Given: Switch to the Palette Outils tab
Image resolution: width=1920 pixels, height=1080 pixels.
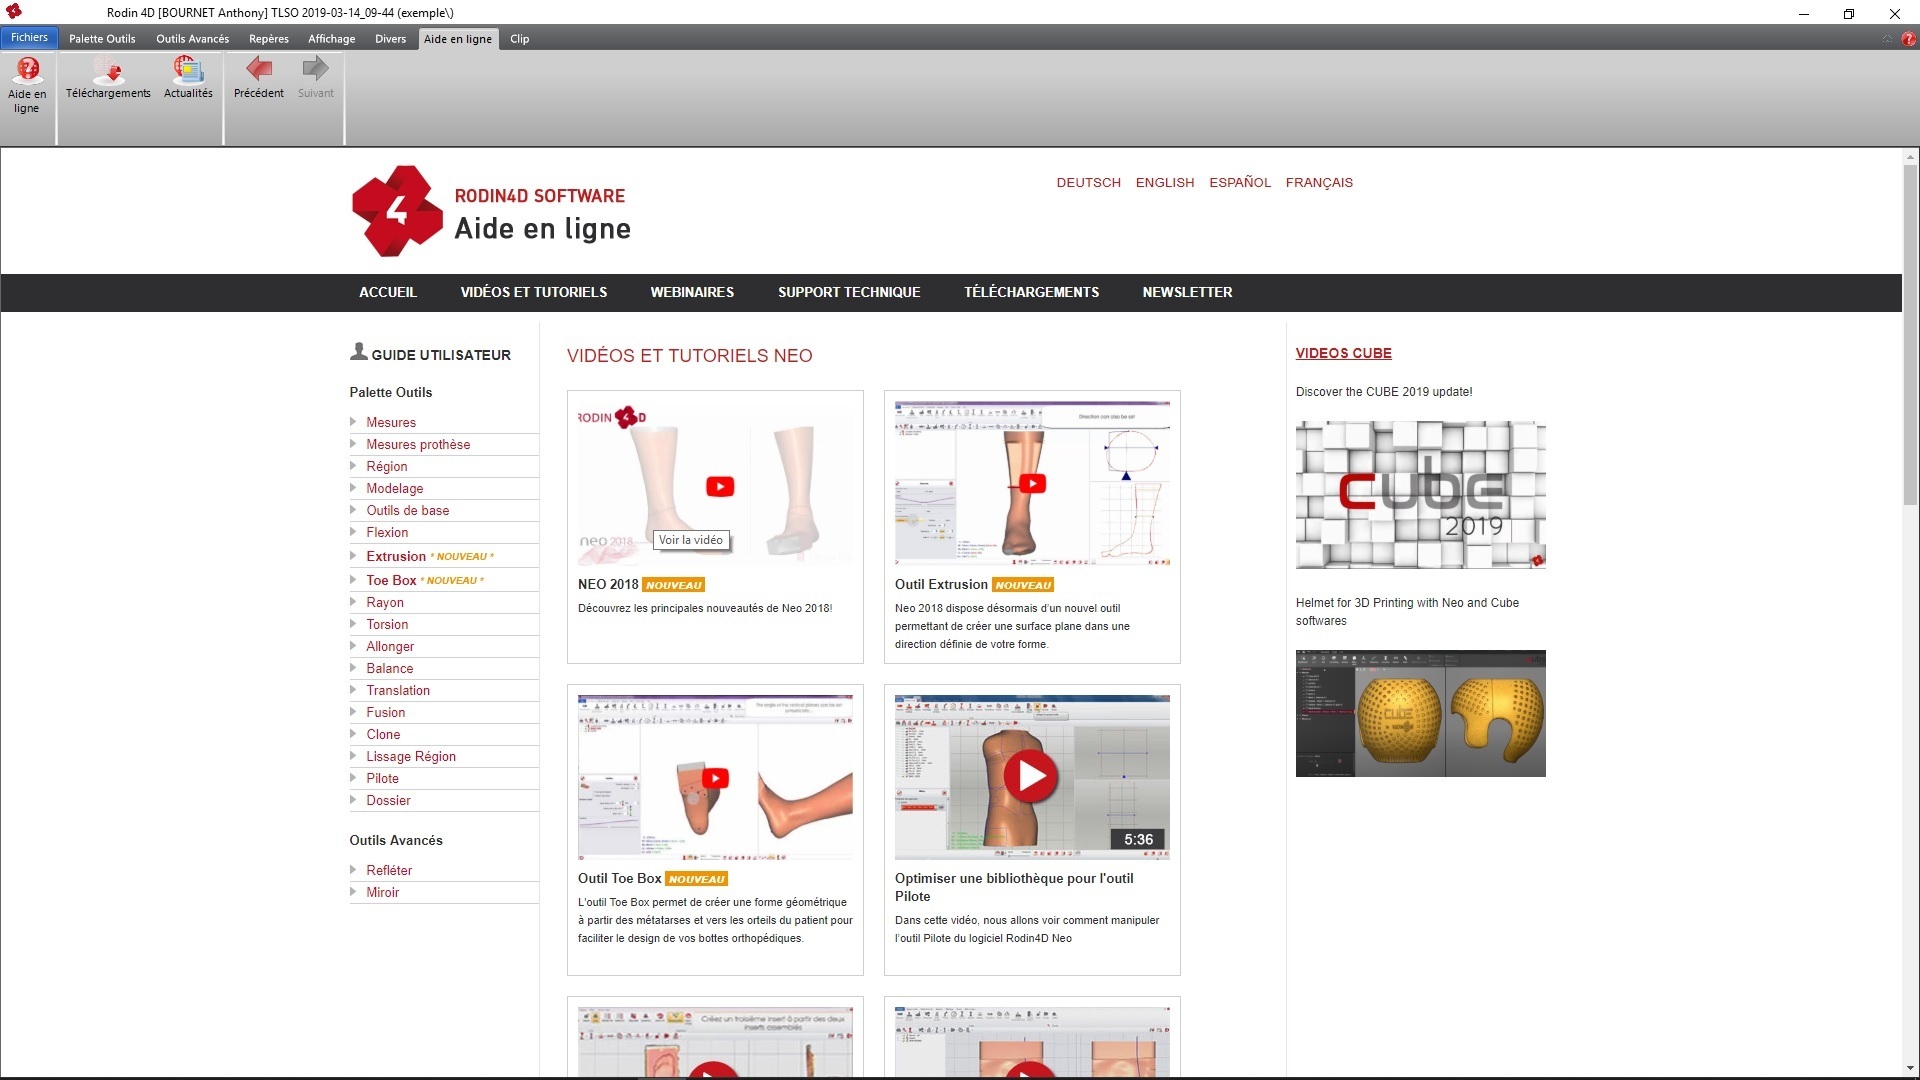Looking at the screenshot, I should [102, 39].
